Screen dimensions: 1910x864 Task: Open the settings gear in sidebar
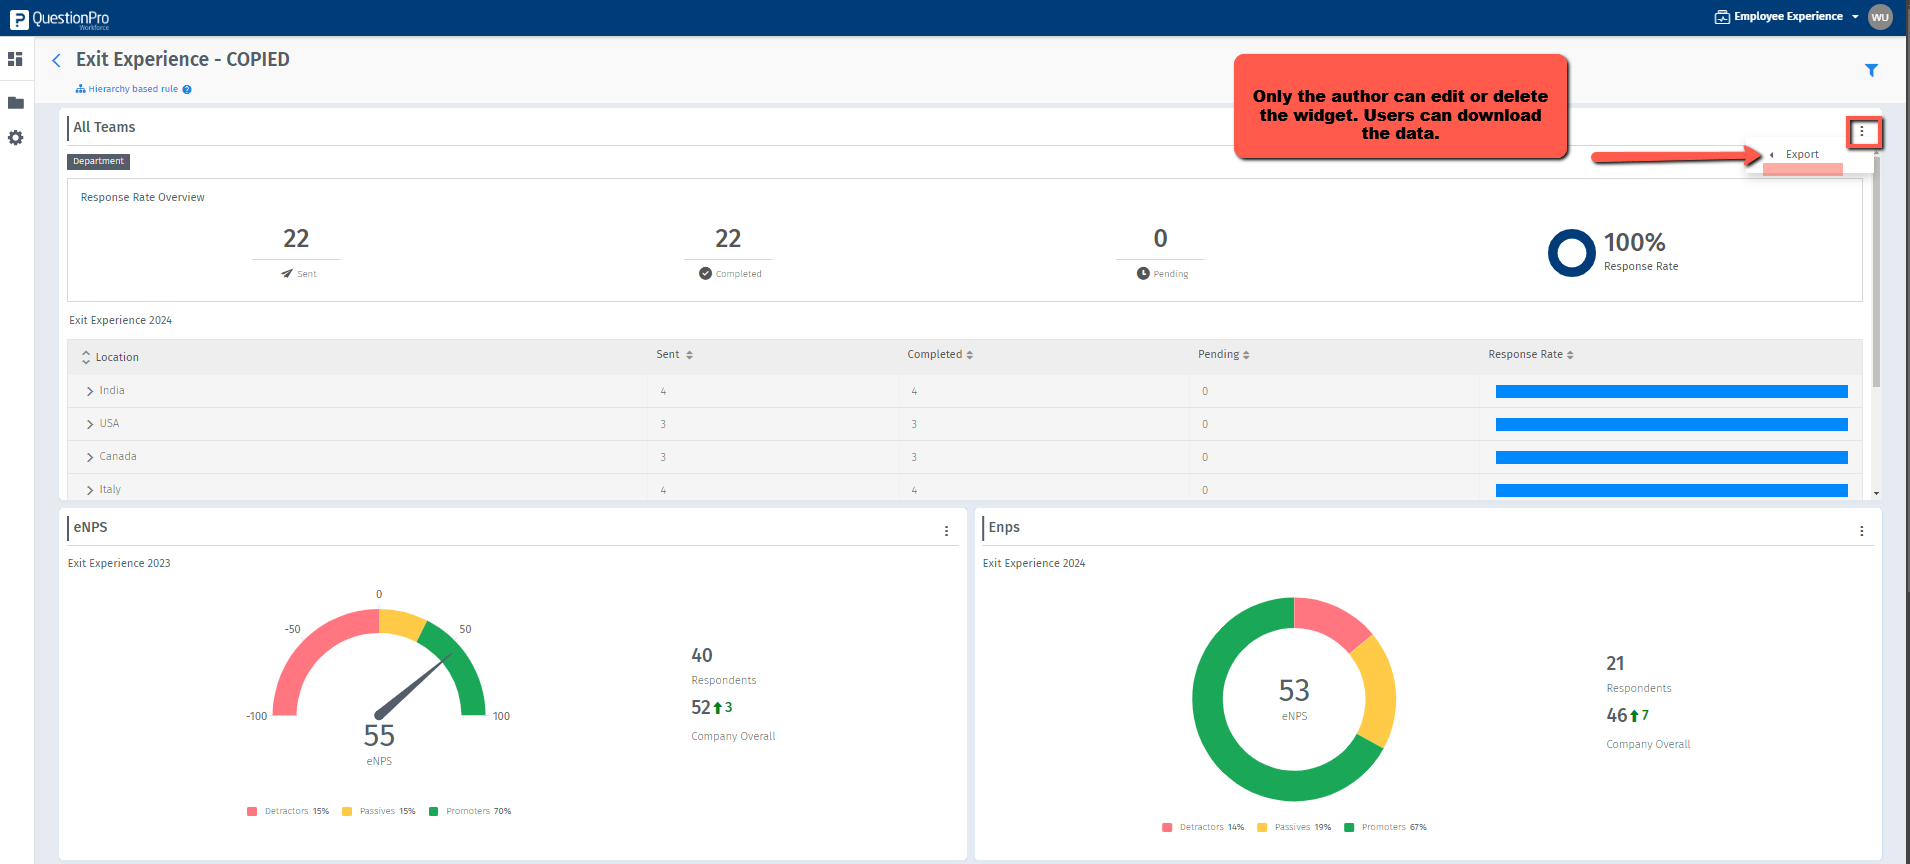tap(15, 138)
